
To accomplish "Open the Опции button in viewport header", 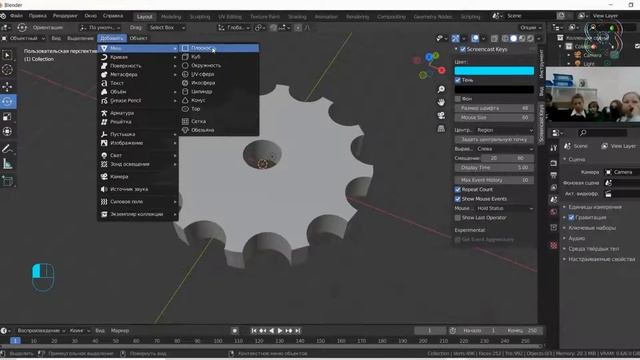I will point(531,28).
